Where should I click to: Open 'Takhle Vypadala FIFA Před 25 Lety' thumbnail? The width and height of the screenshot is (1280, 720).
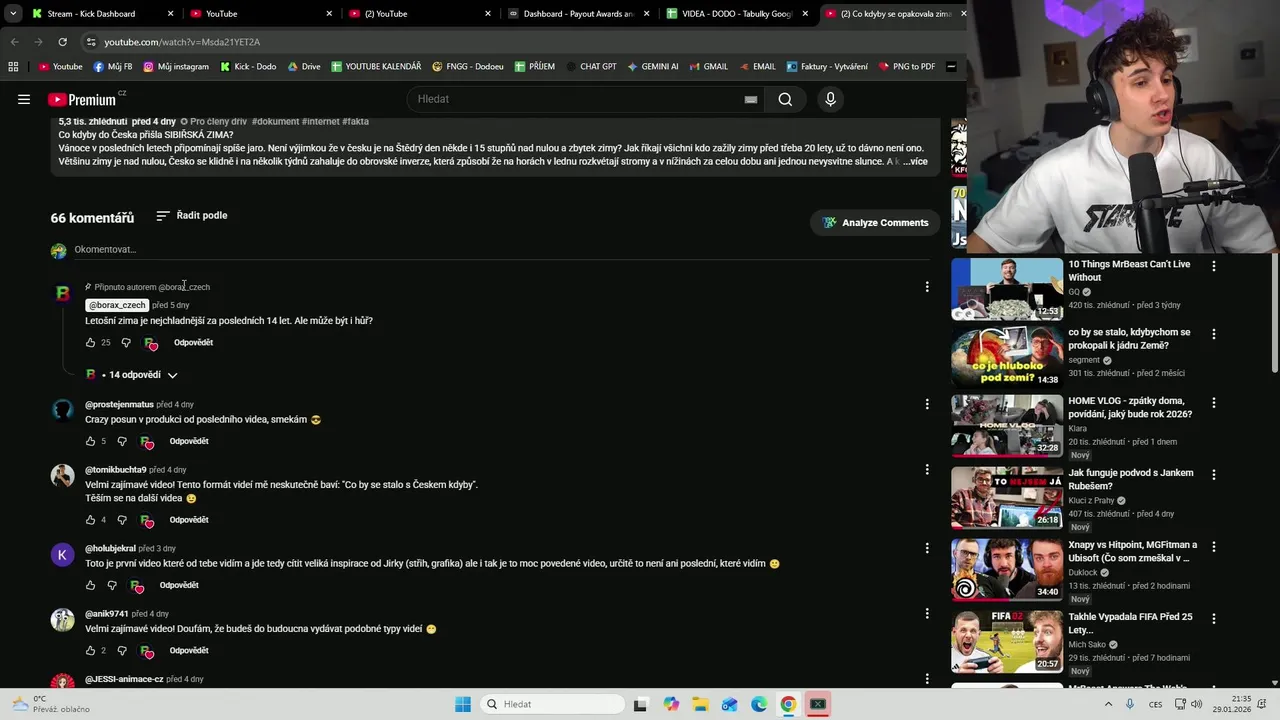[1007, 641]
